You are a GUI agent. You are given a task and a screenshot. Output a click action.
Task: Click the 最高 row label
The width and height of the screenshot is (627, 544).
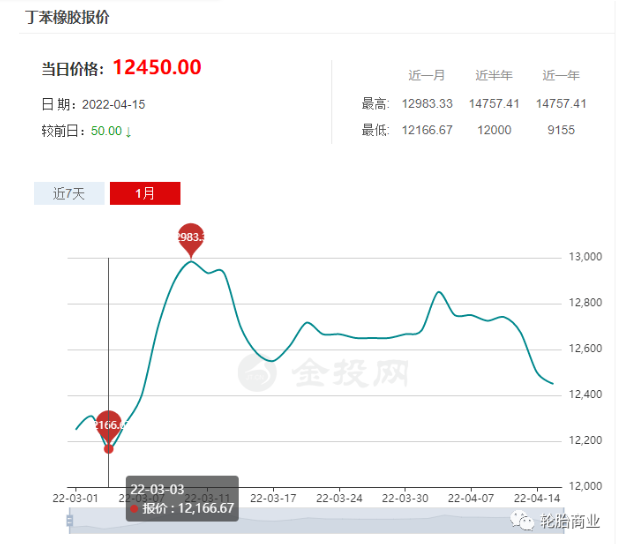point(375,104)
